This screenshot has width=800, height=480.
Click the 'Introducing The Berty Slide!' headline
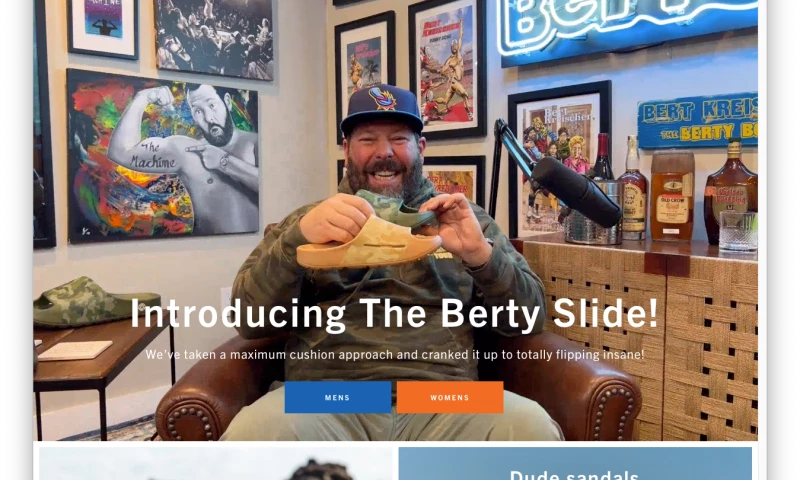pos(394,313)
